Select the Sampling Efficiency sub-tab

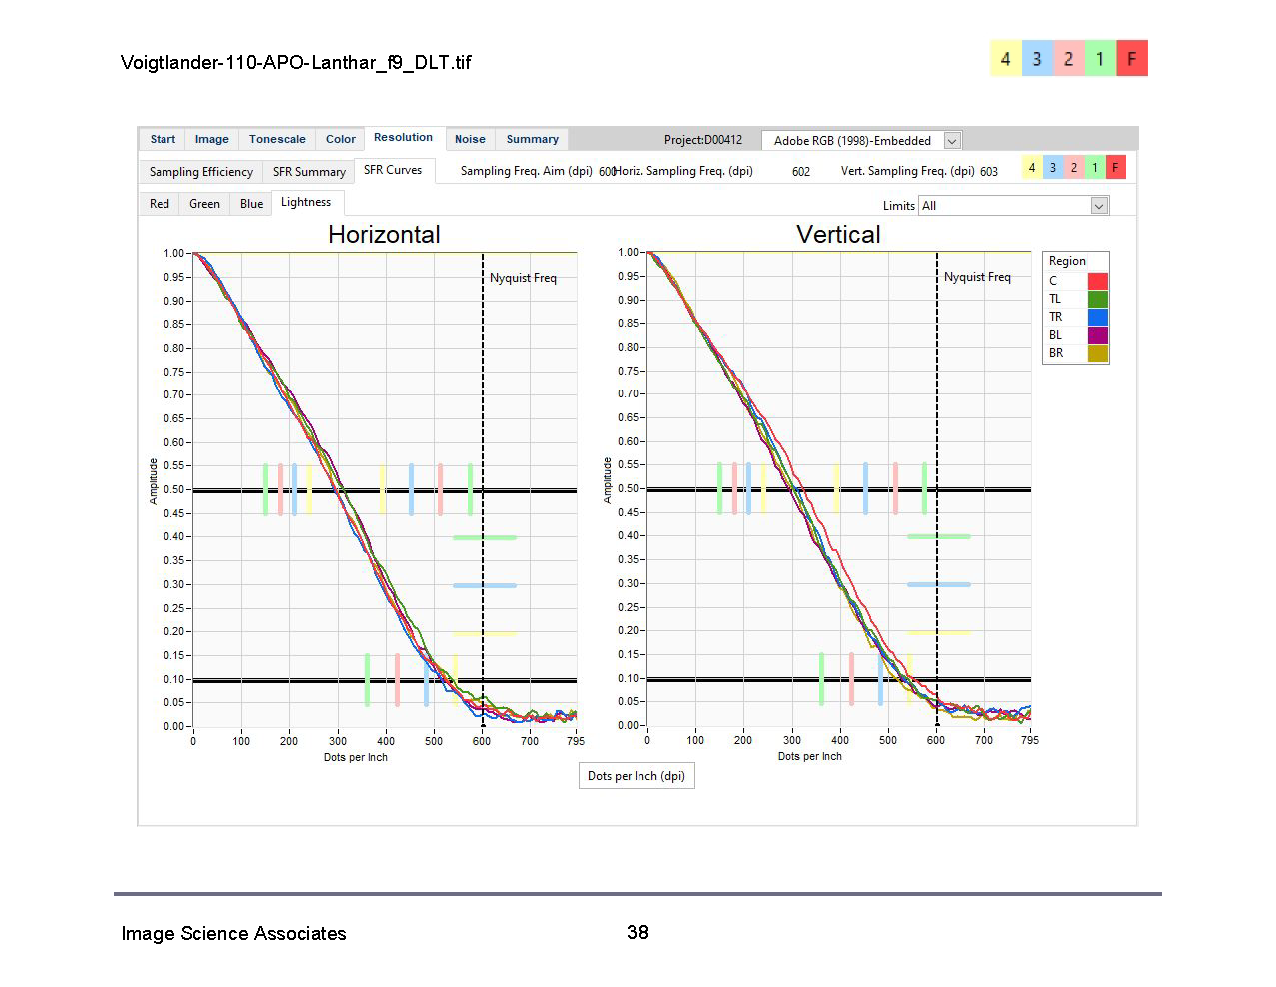coord(201,172)
